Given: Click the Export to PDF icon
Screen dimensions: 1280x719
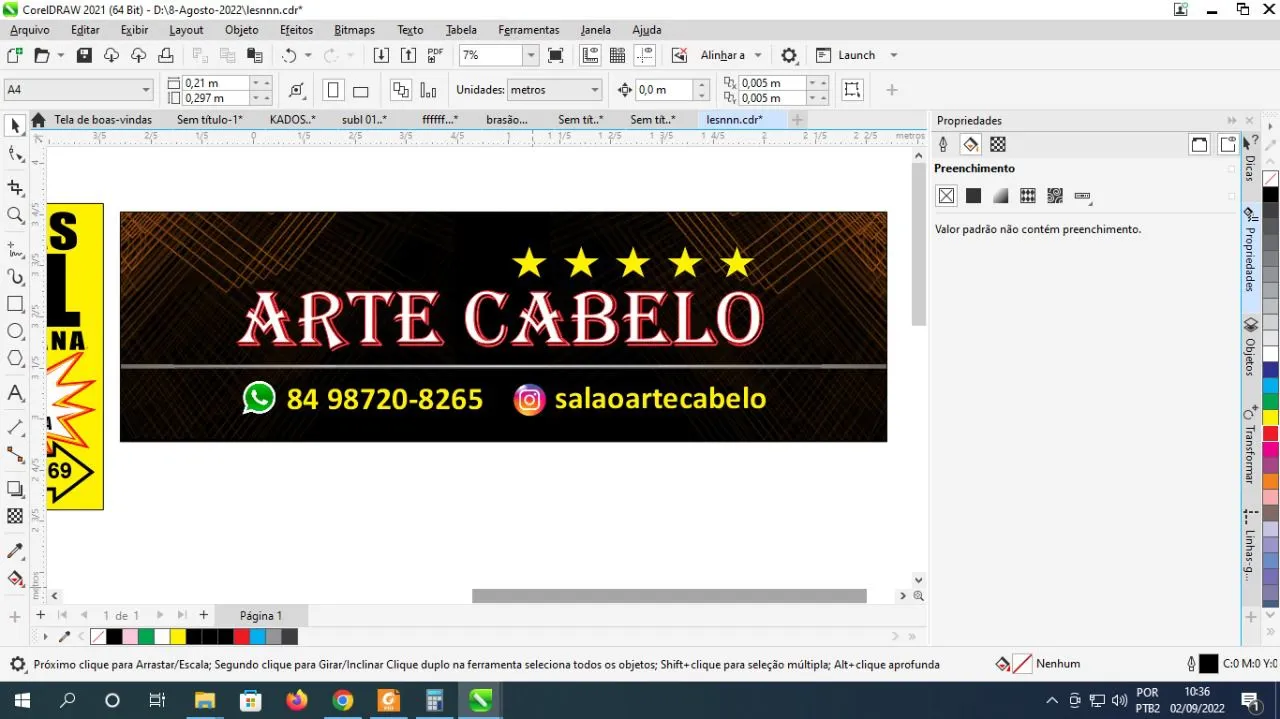Looking at the screenshot, I should click(435, 55).
